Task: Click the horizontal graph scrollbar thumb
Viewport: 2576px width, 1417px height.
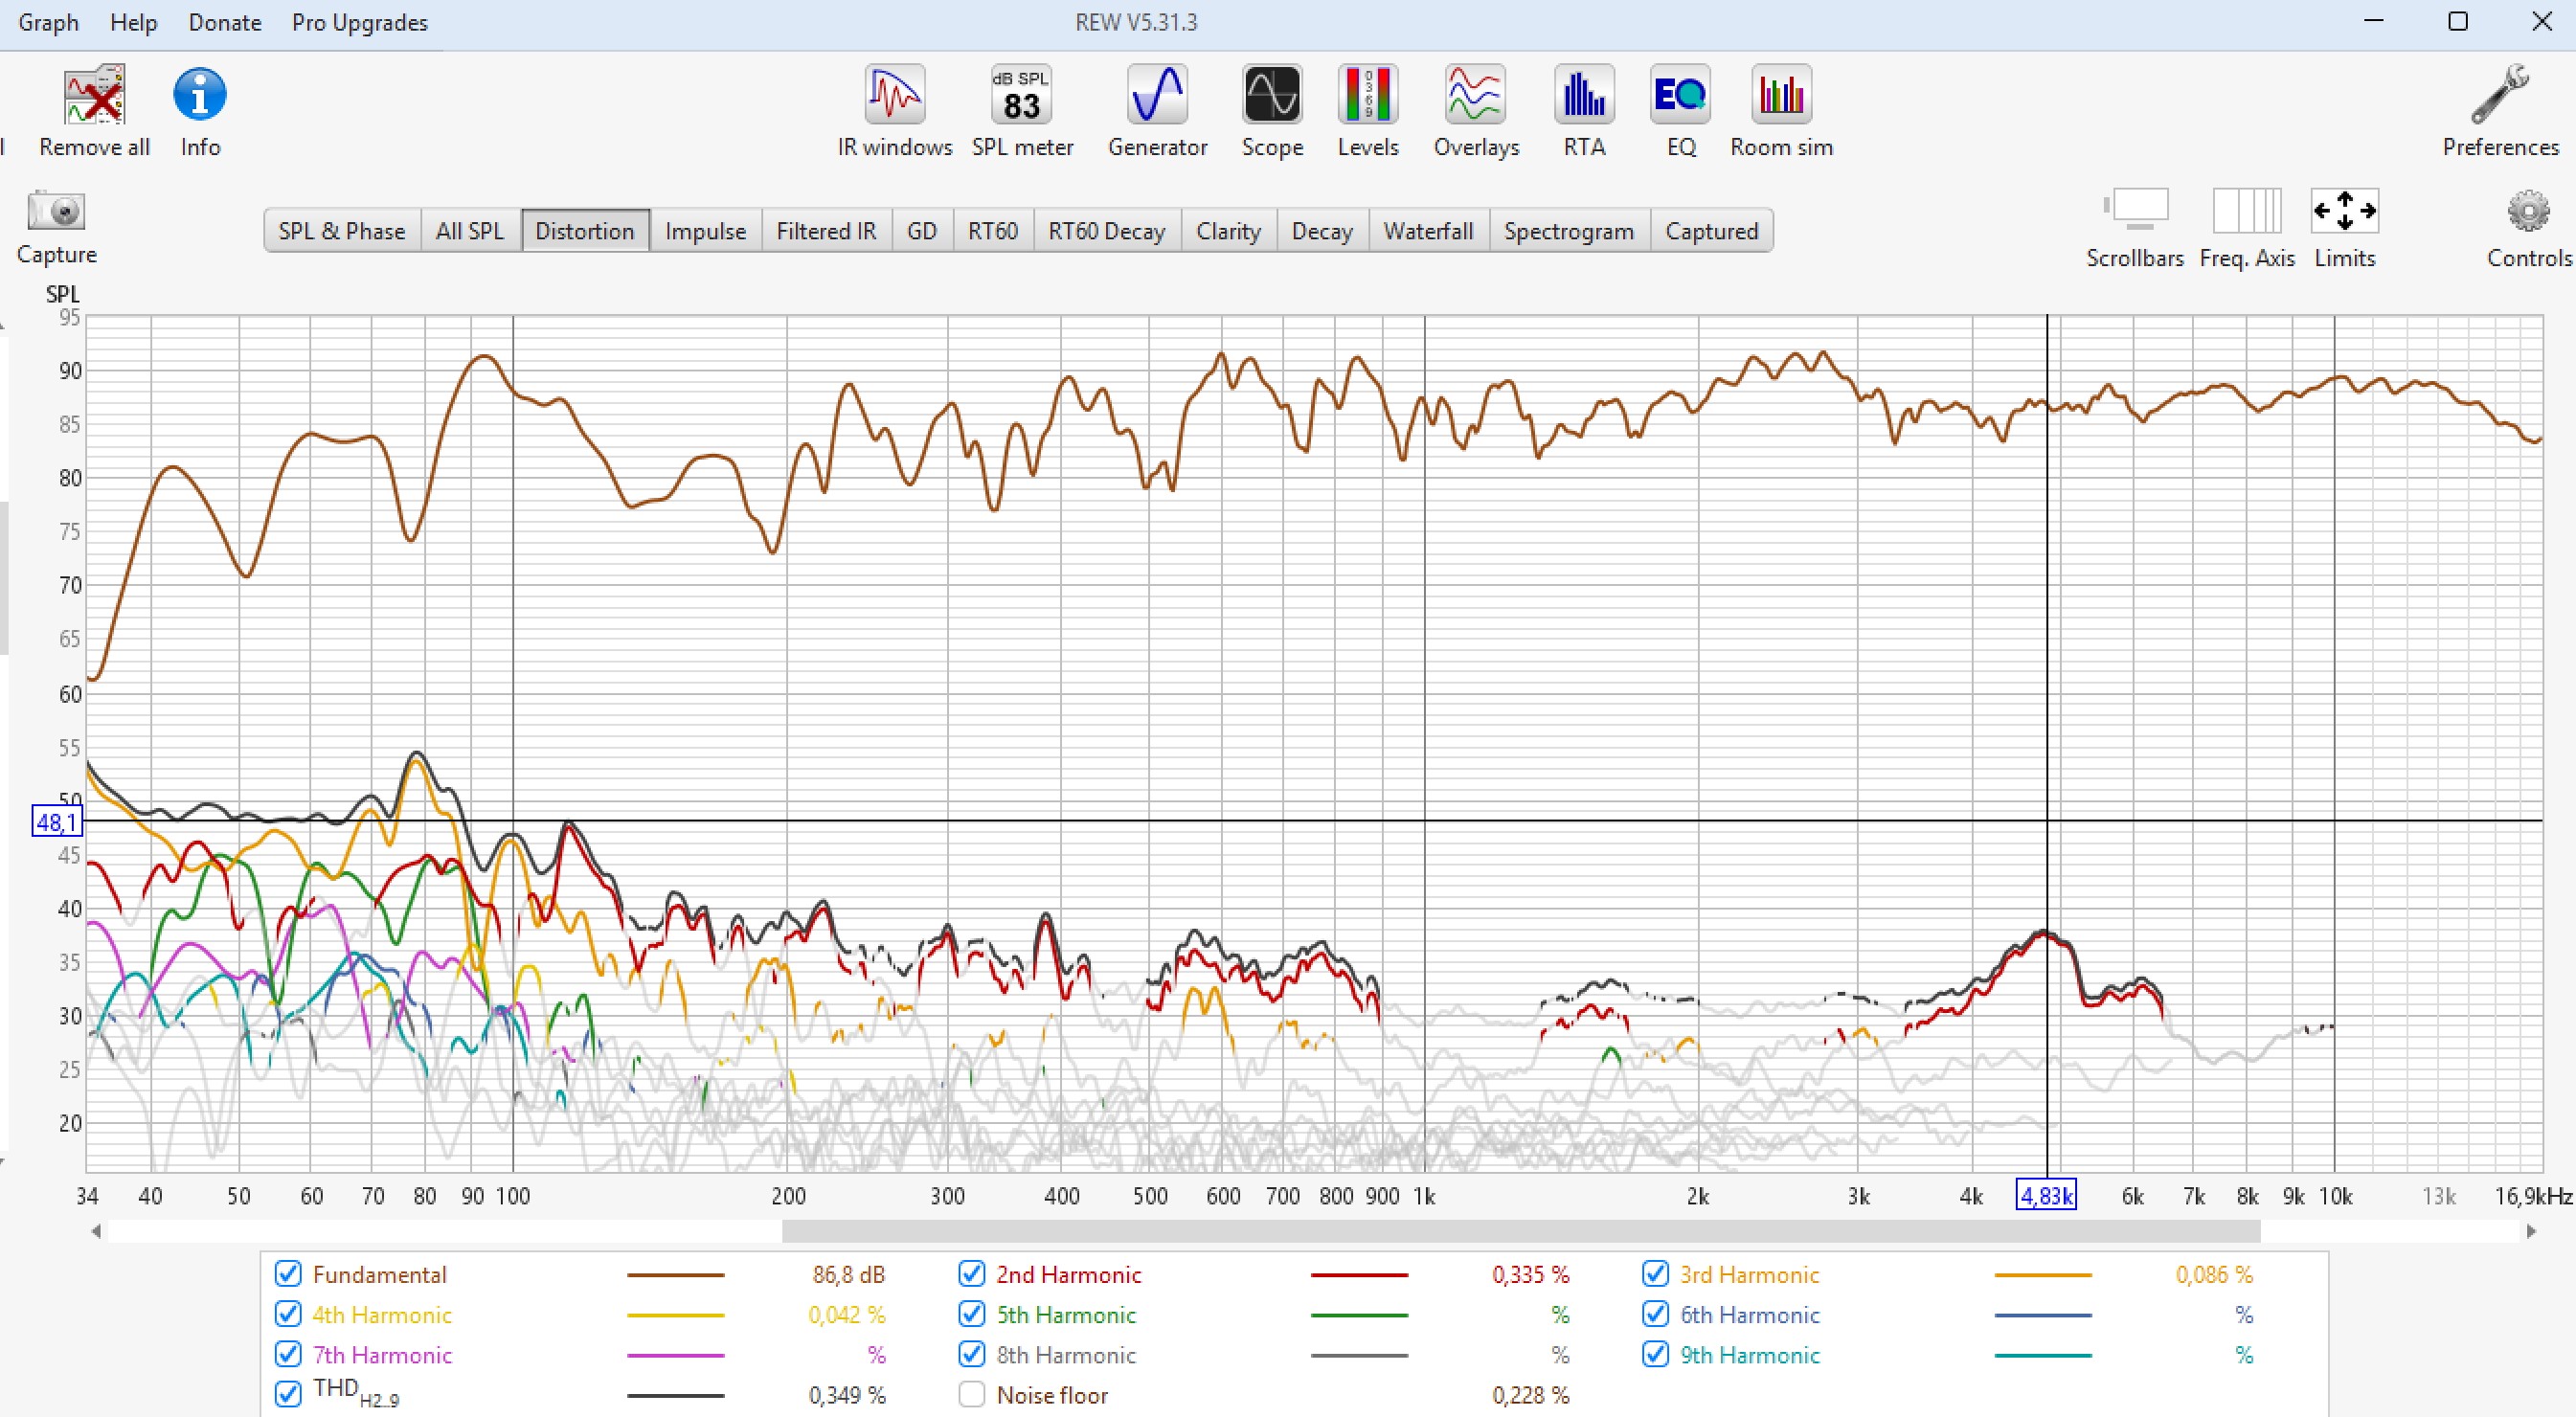Action: point(1521,1231)
